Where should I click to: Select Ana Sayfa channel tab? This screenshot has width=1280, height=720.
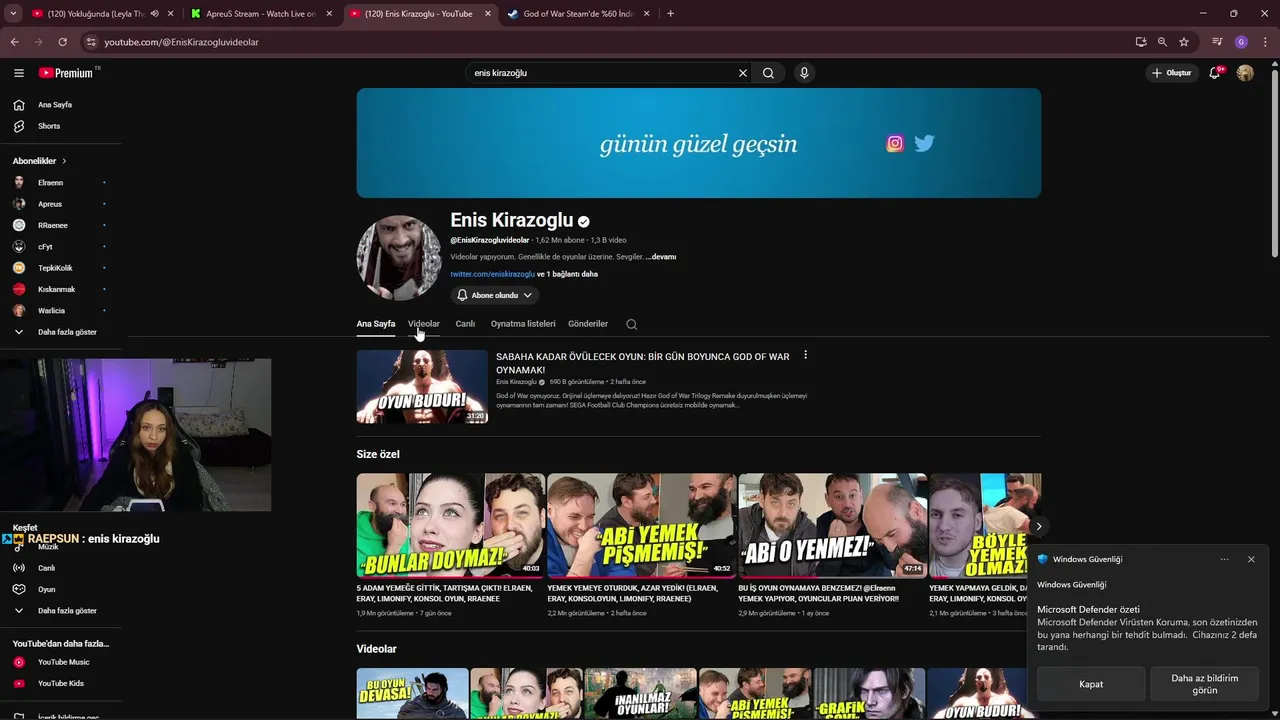(x=376, y=324)
